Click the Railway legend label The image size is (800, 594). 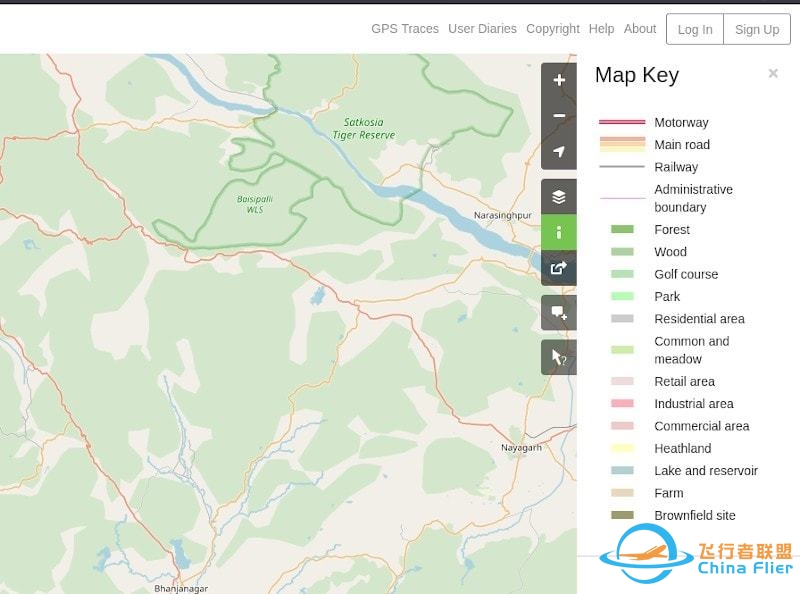[x=676, y=167]
